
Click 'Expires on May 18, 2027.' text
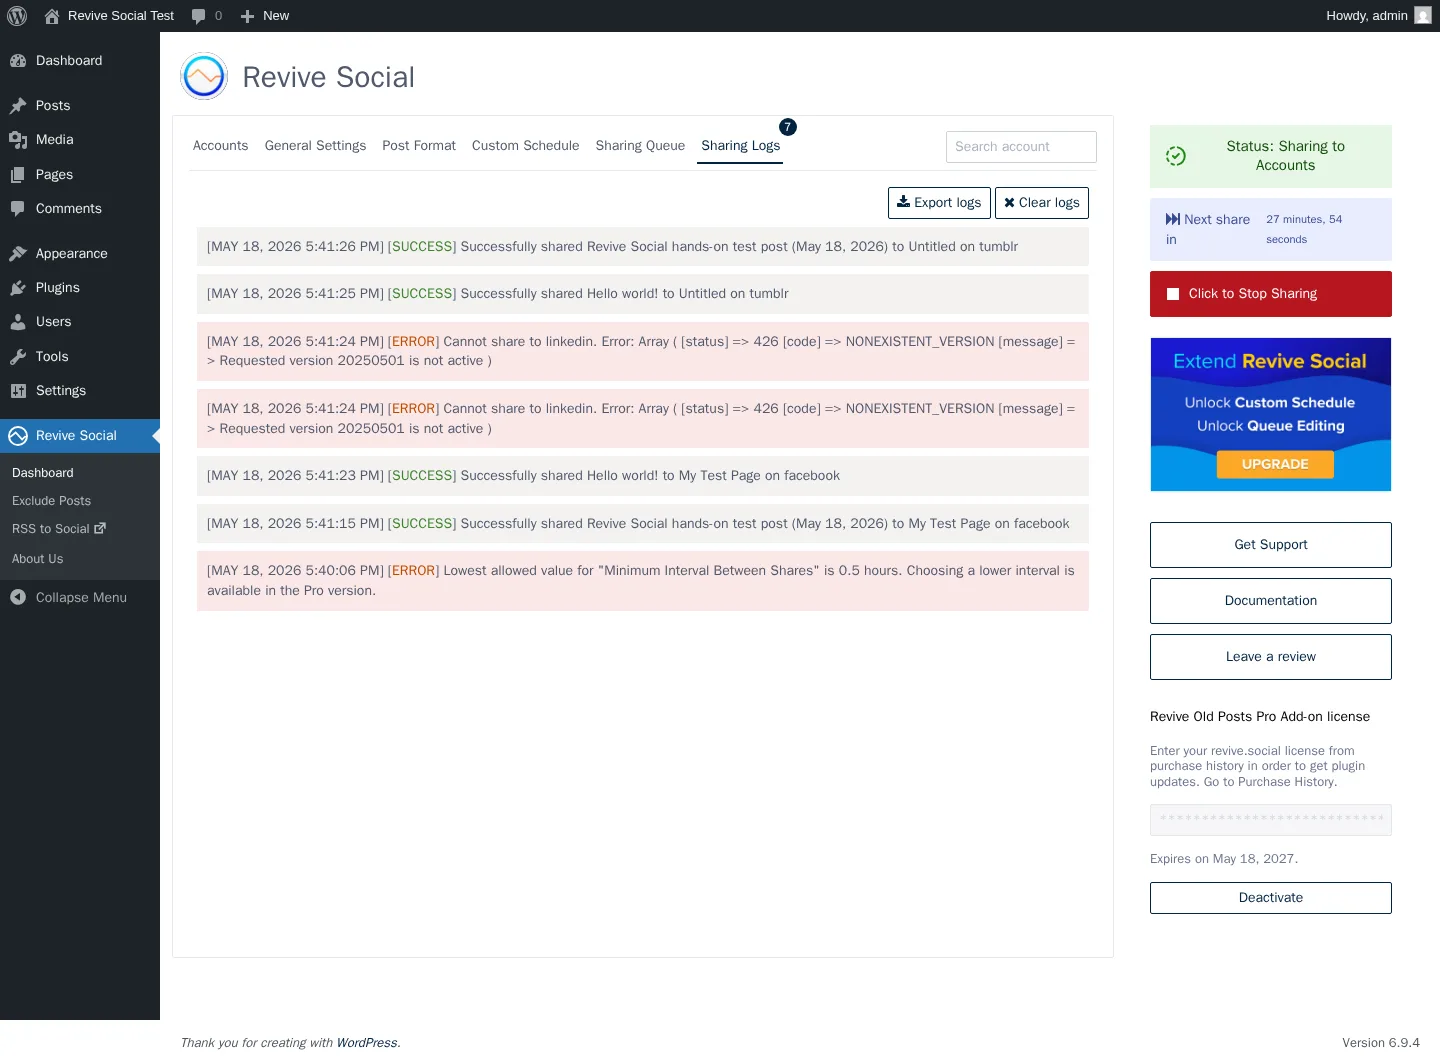coord(1224,859)
